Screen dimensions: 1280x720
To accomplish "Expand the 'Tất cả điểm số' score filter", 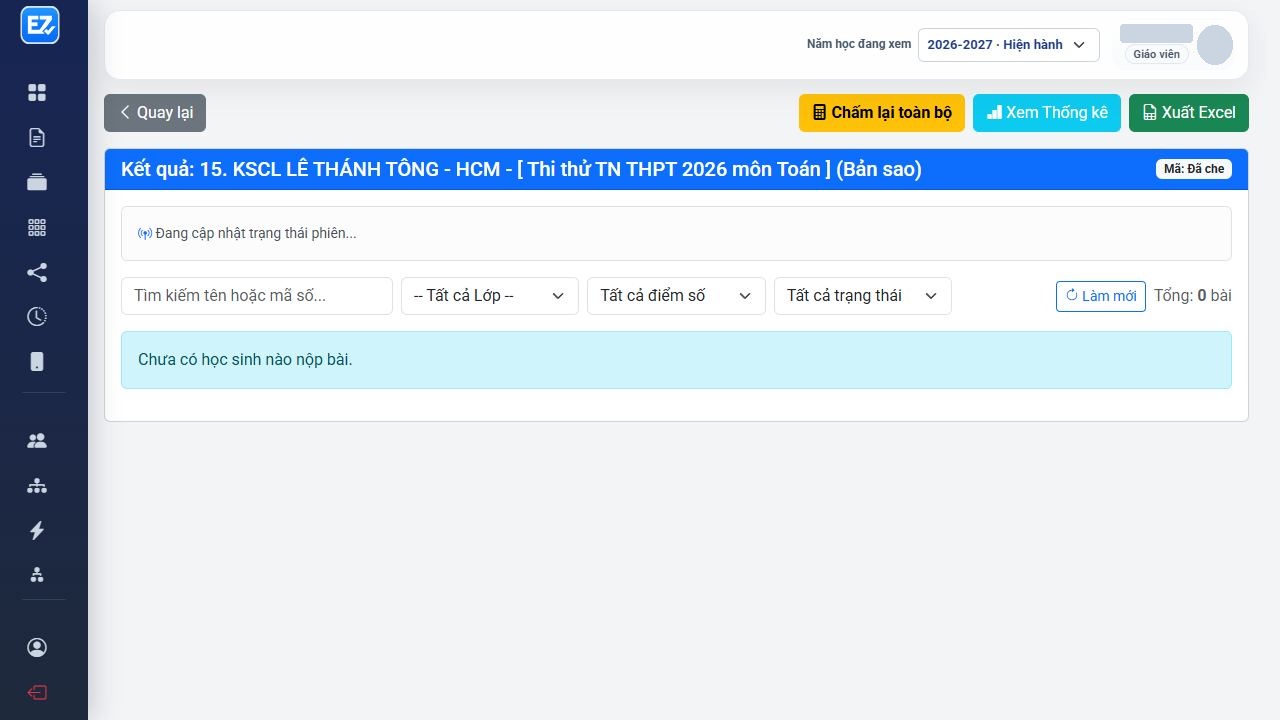I will [676, 296].
